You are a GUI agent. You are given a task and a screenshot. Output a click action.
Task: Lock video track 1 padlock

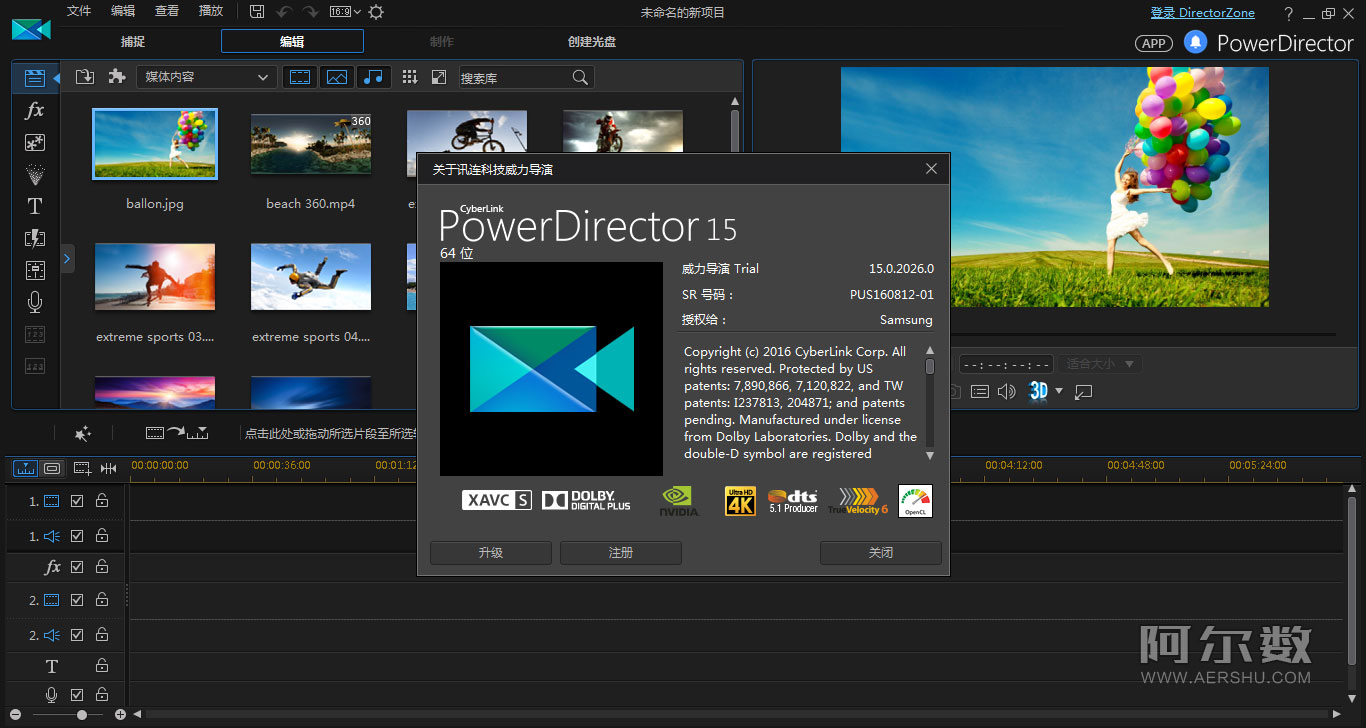click(x=102, y=500)
